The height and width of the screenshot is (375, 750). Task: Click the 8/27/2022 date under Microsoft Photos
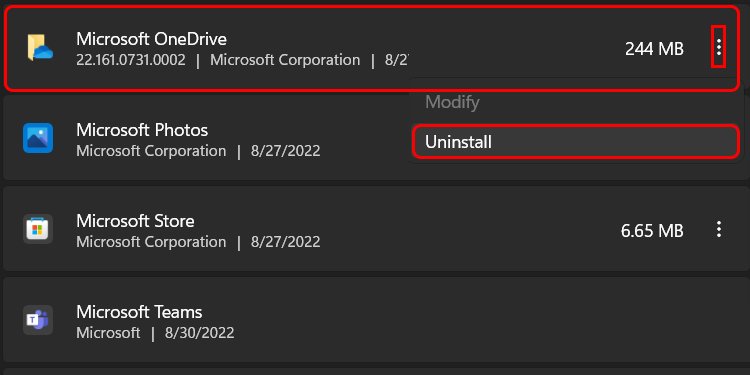click(286, 151)
